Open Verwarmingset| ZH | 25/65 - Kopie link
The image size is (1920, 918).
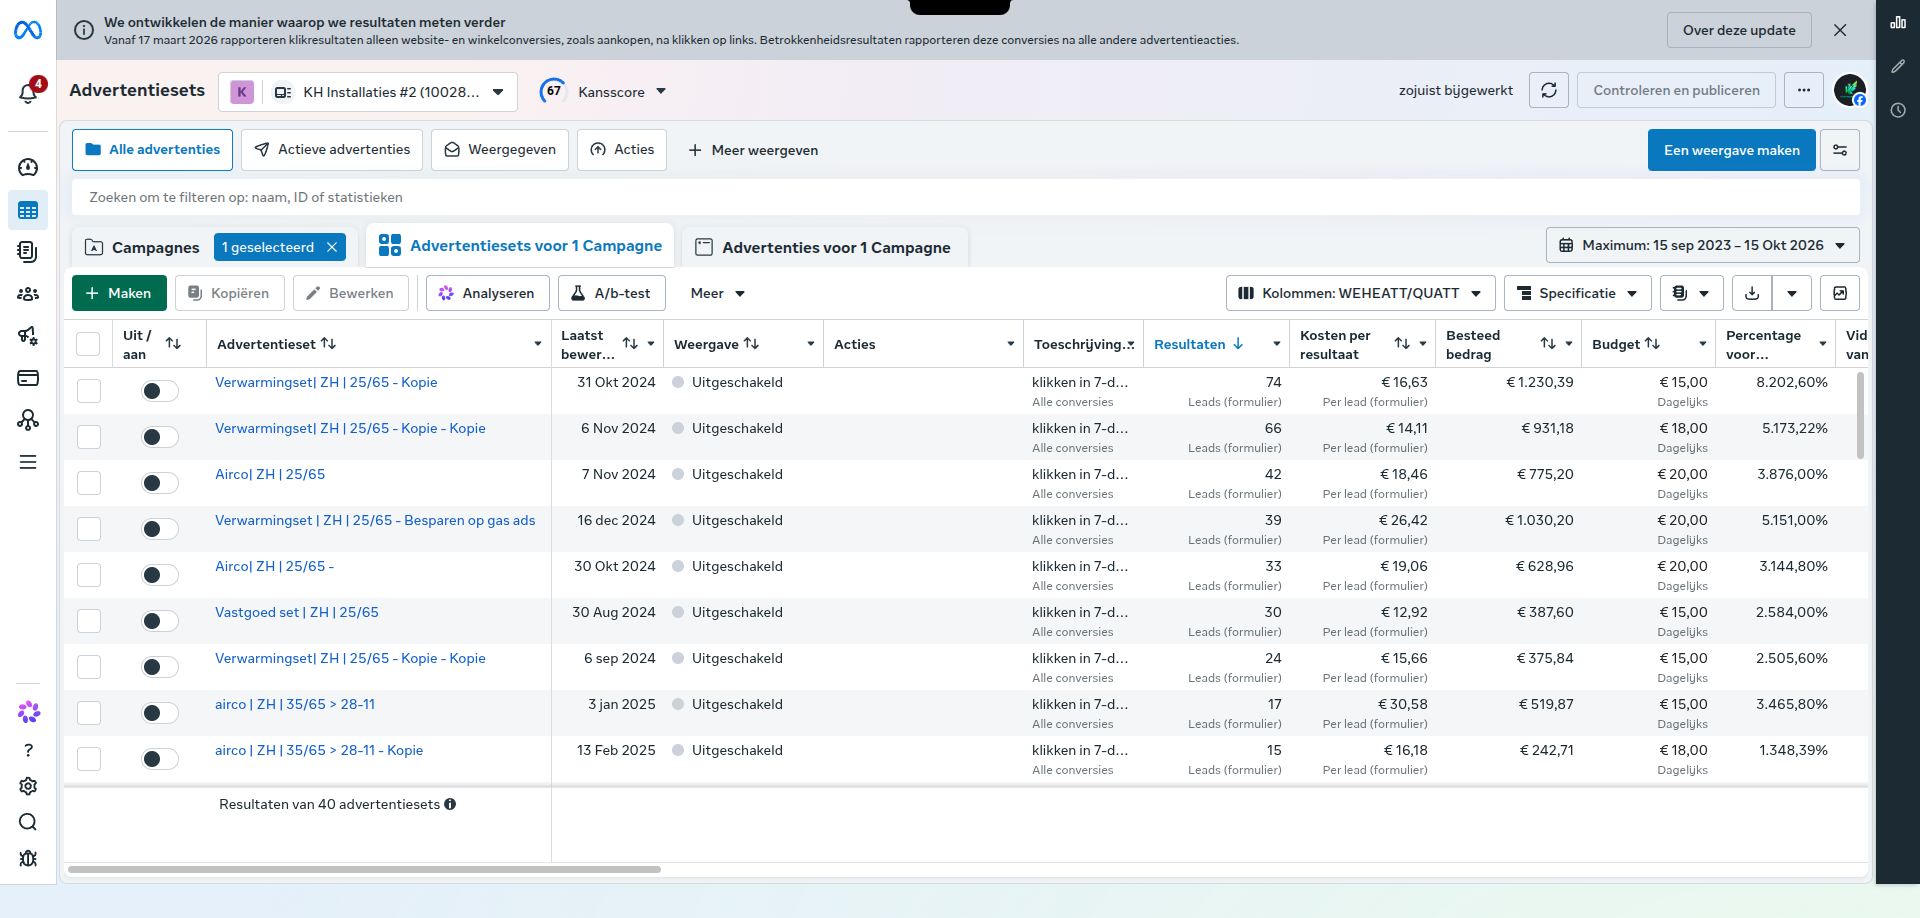[x=326, y=382]
